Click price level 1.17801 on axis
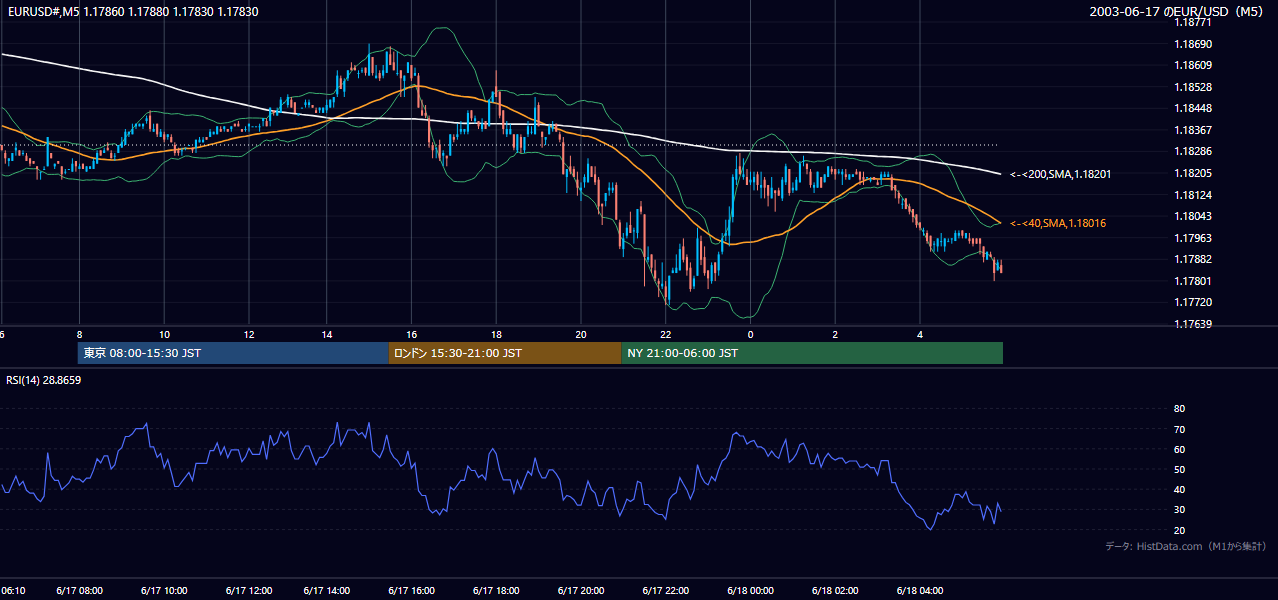This screenshot has height=600, width=1278. point(1194,280)
